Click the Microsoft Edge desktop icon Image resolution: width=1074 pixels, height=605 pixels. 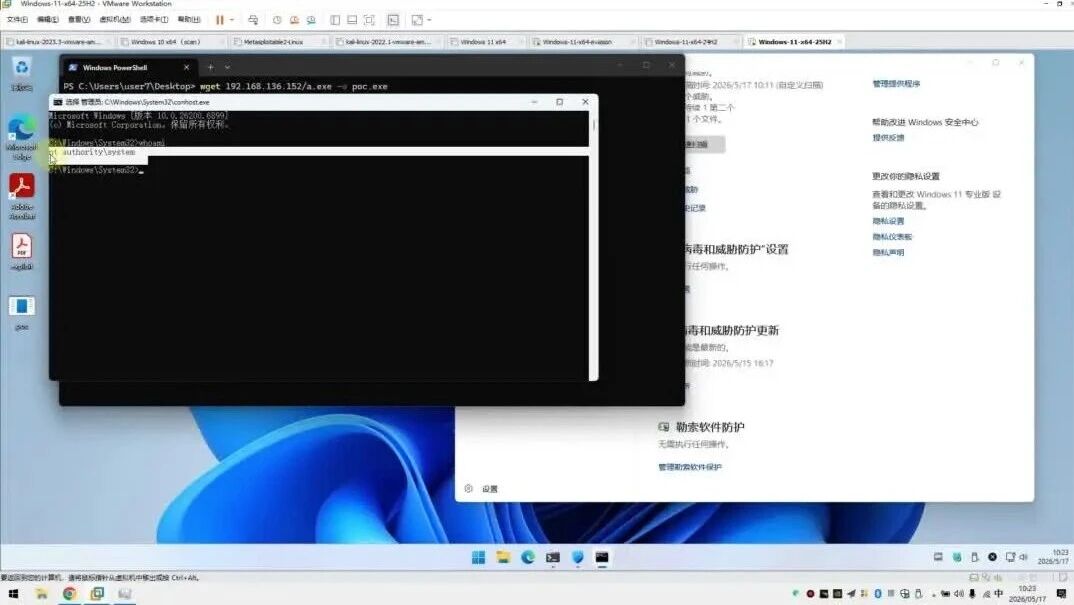(22, 138)
